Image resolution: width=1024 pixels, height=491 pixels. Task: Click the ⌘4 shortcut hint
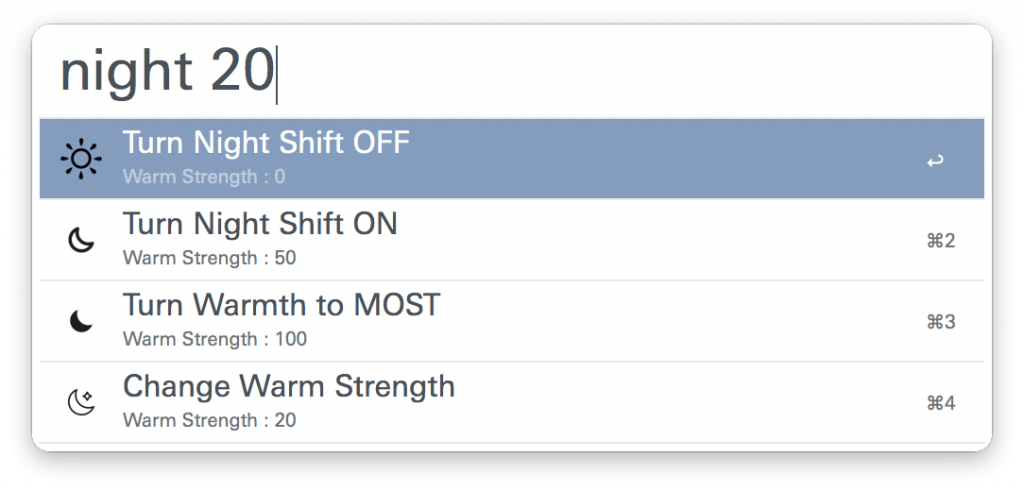941,402
